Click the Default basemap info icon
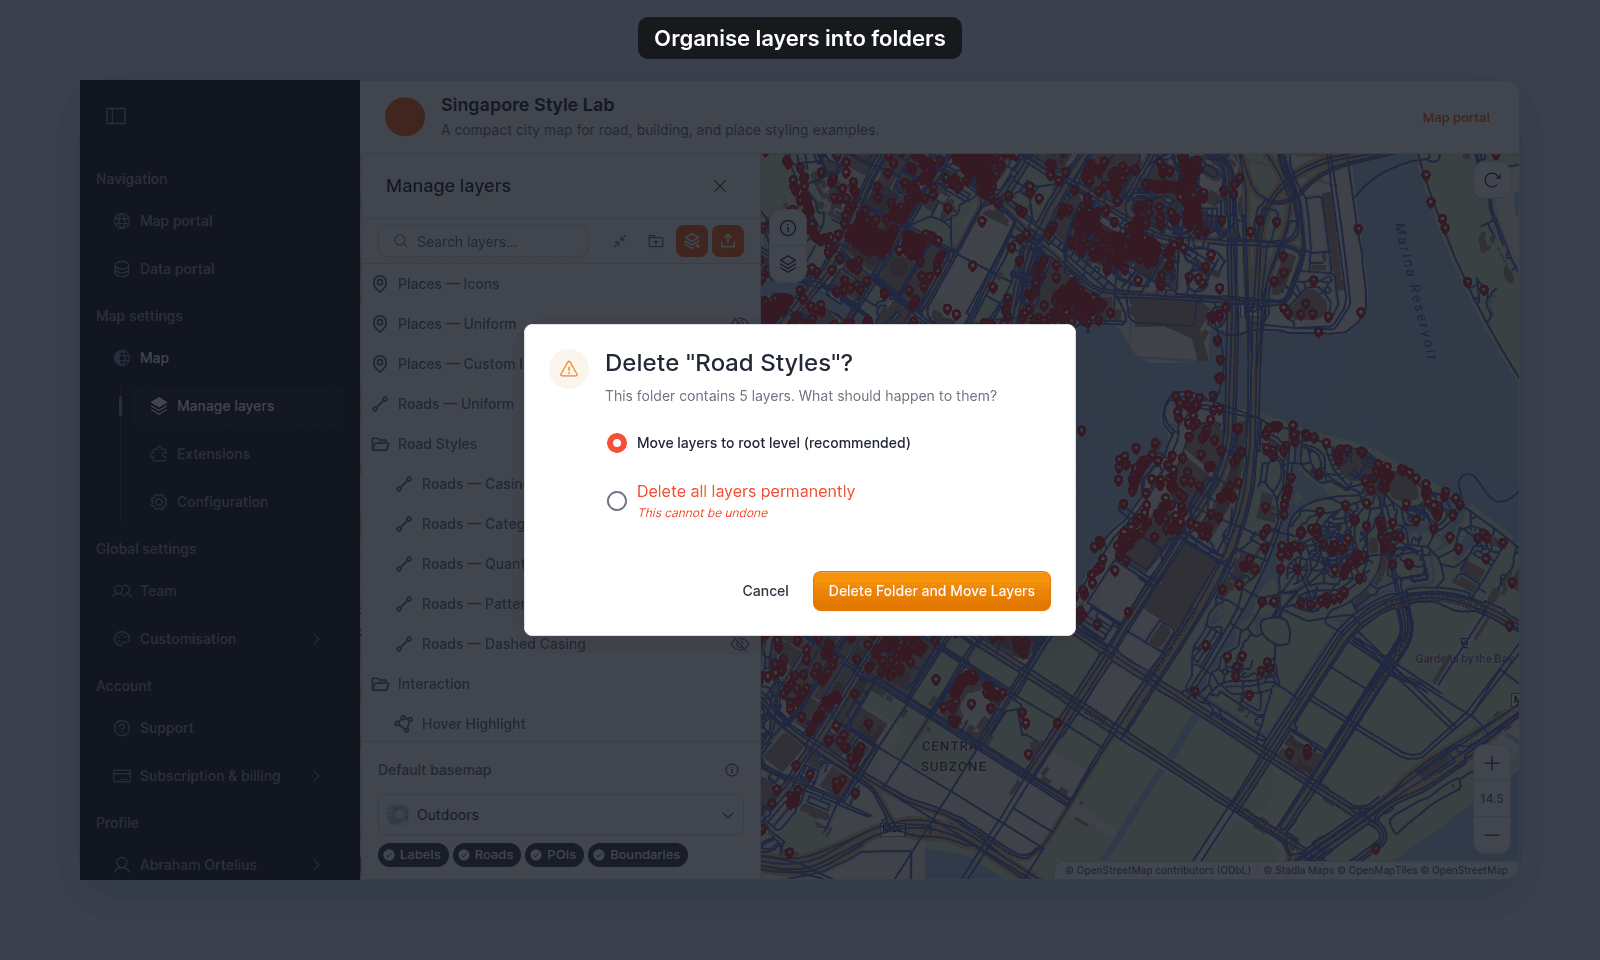 click(x=732, y=770)
